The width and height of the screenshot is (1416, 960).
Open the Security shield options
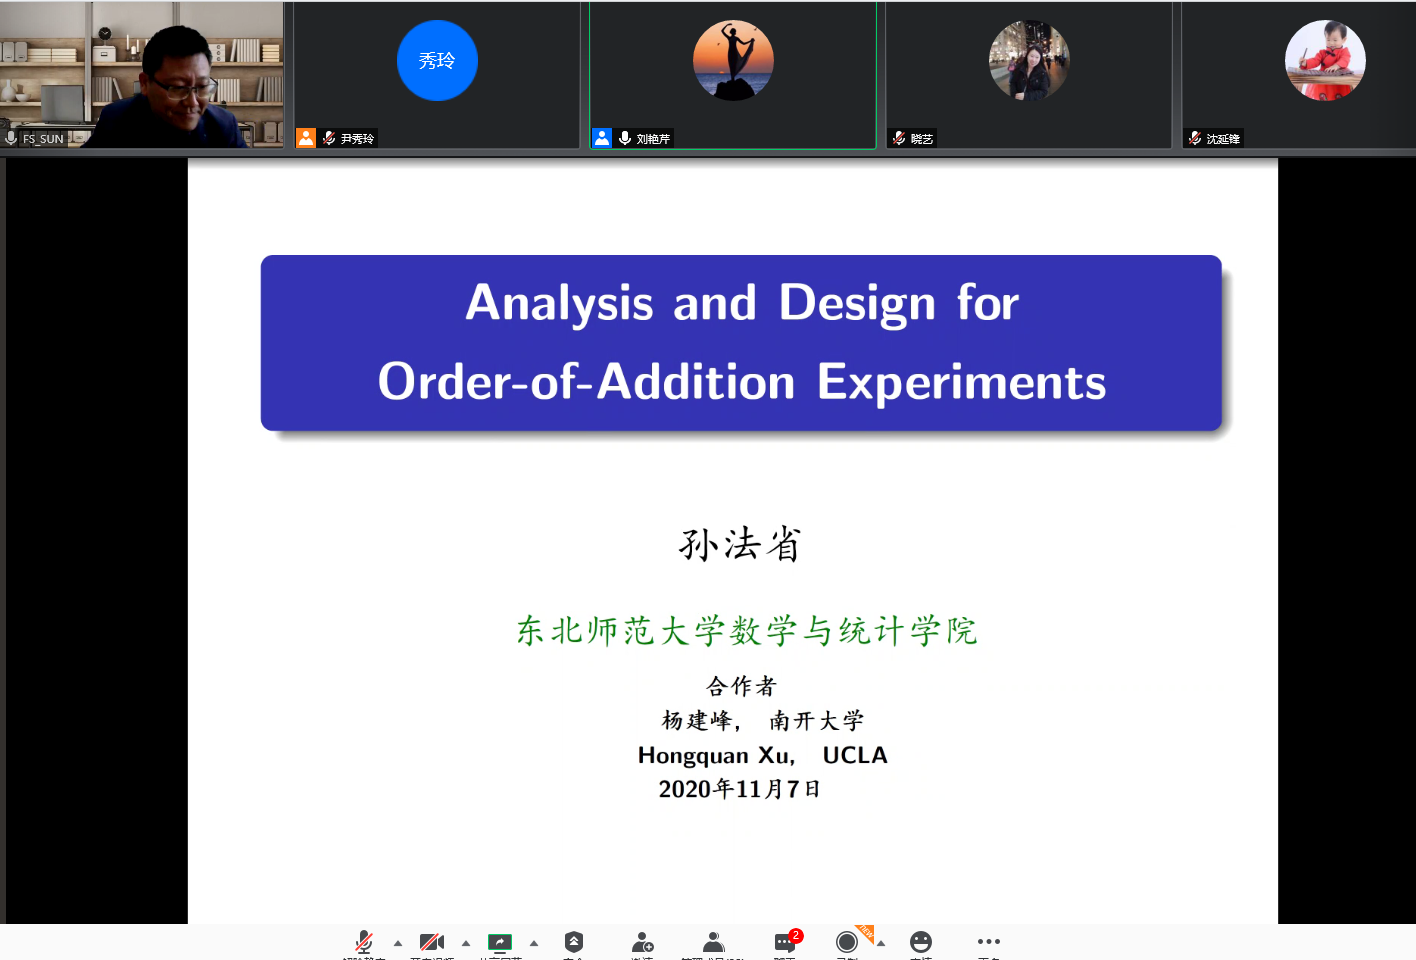pyautogui.click(x=573, y=942)
